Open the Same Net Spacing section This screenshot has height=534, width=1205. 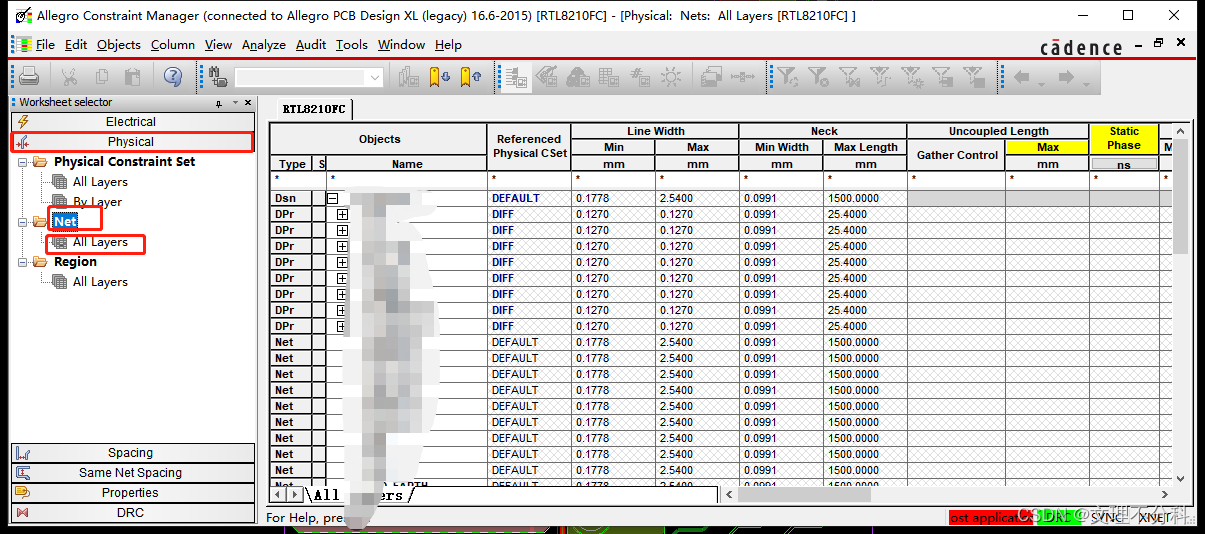(131, 473)
